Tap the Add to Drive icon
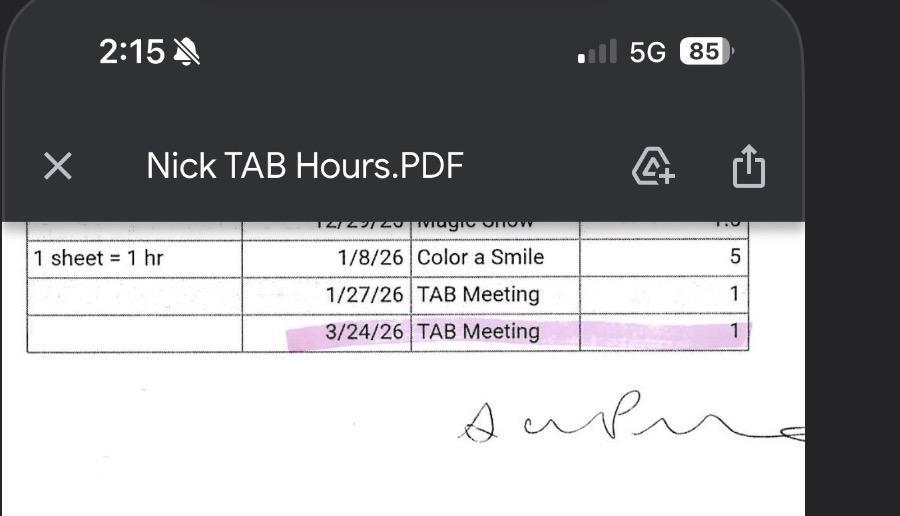 (x=653, y=166)
